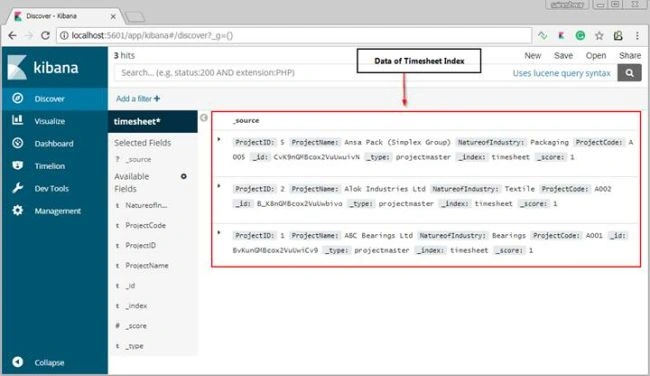Select the ProjectCode field

click(146, 226)
